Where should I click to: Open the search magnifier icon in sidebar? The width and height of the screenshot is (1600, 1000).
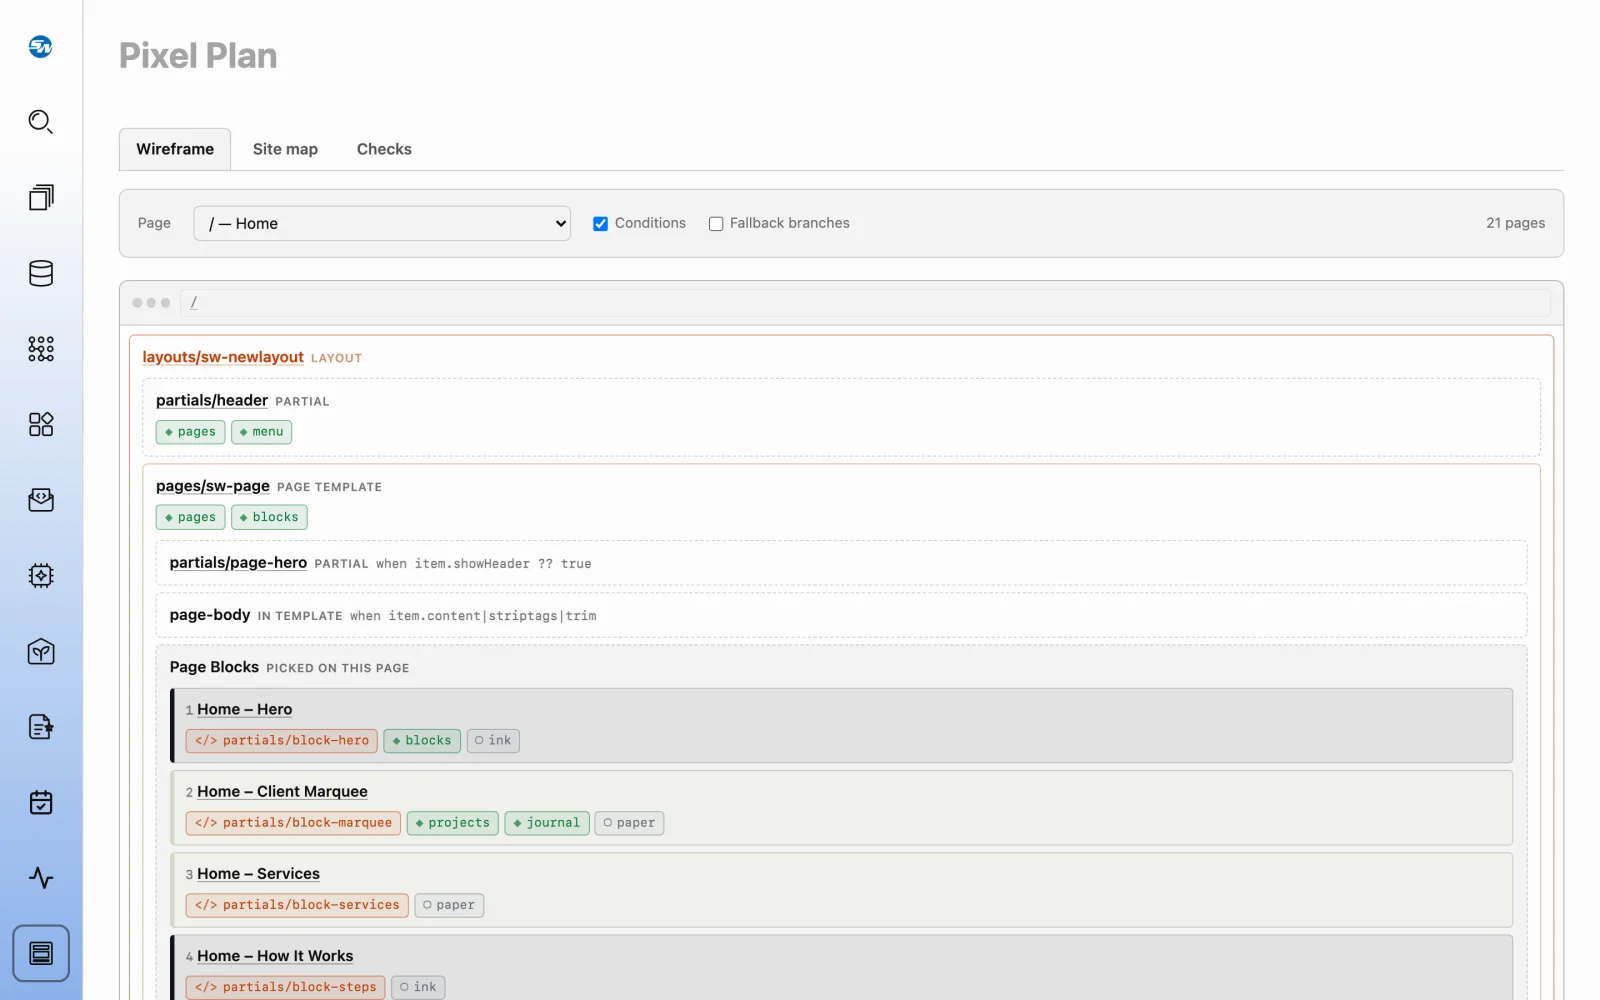pyautogui.click(x=41, y=122)
